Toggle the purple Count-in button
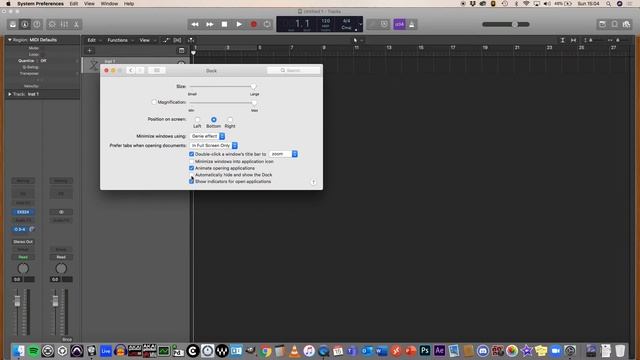The height and width of the screenshot is (360, 640). click(399, 24)
